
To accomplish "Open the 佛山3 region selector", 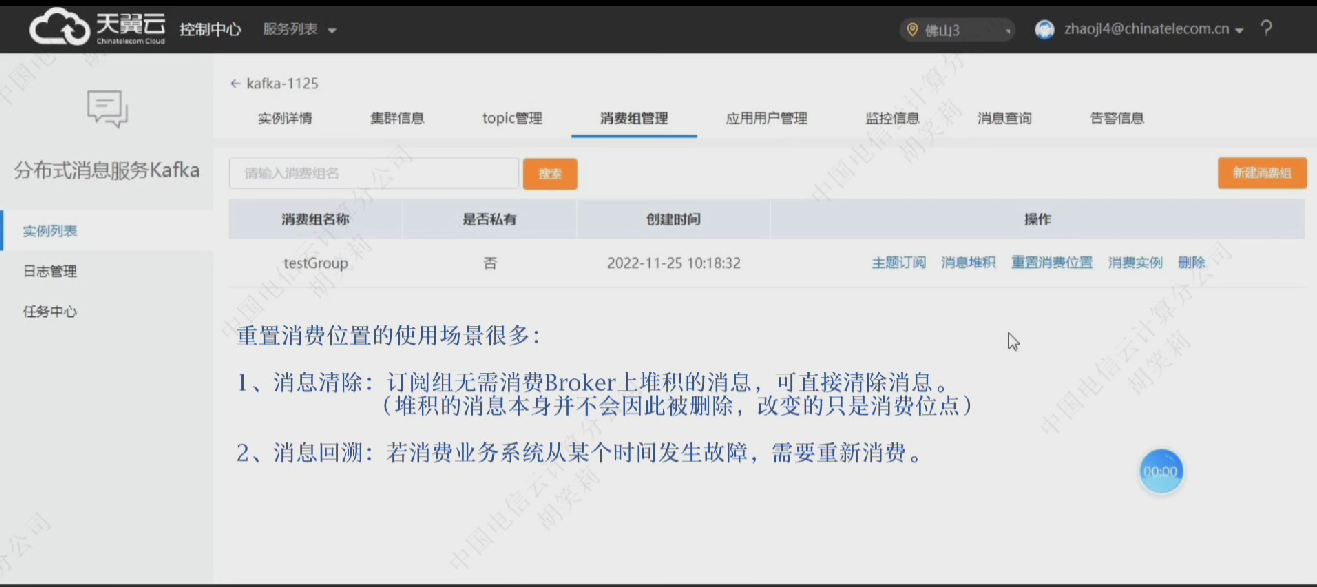I will pyautogui.click(x=957, y=30).
